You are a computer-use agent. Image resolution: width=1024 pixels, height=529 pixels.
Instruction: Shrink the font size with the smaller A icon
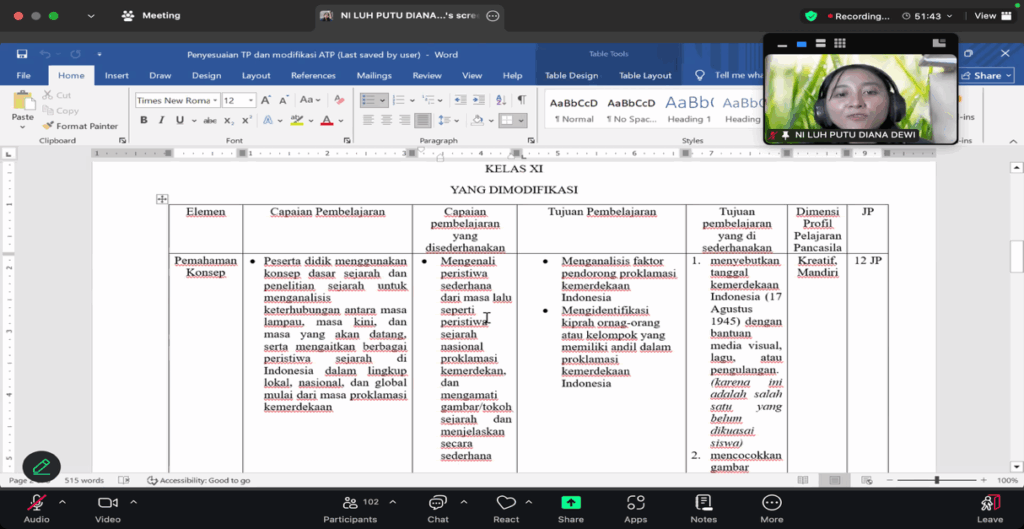[x=283, y=101]
